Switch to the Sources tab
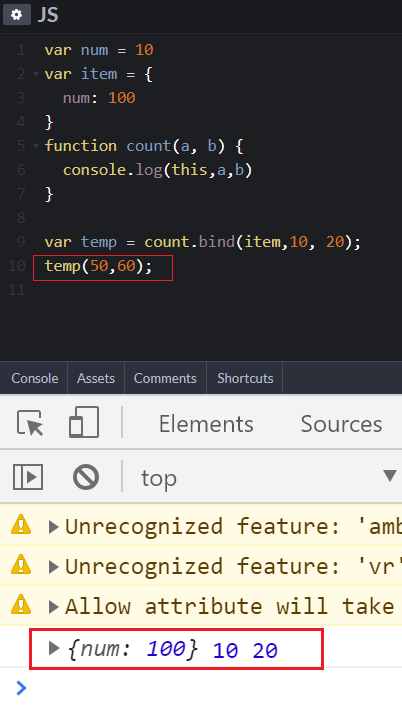The width and height of the screenshot is (402, 710). 341,424
